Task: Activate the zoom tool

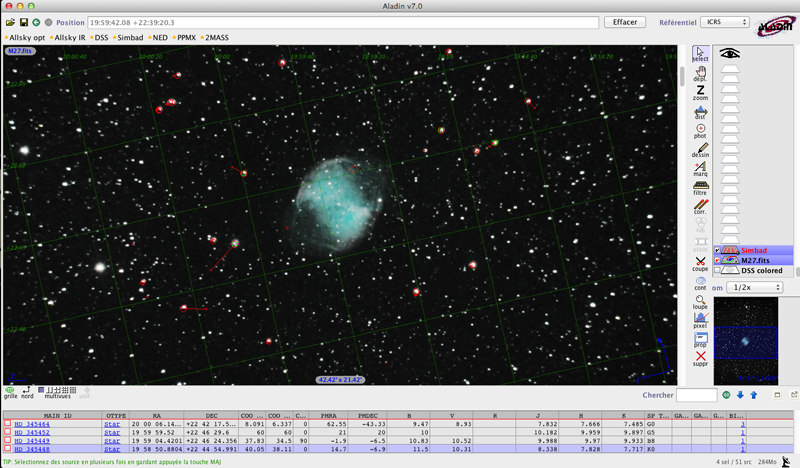Action: pos(700,92)
